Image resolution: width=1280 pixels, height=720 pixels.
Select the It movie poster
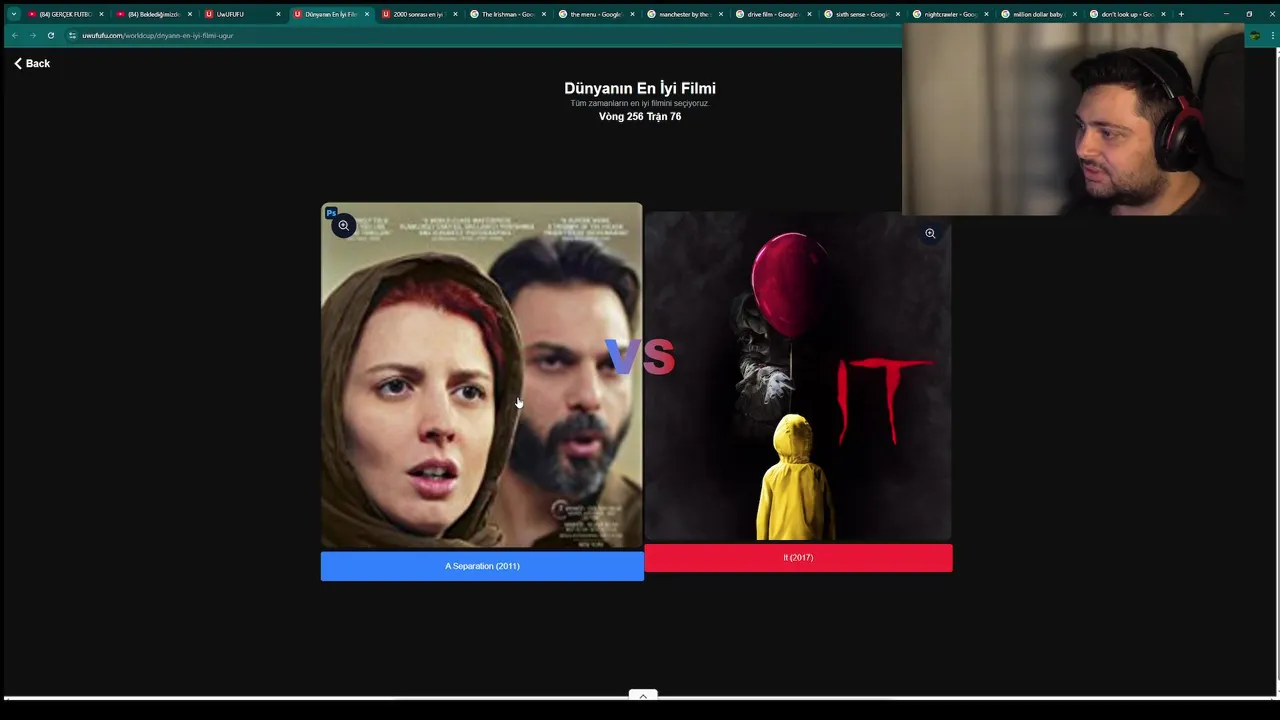[x=798, y=376]
